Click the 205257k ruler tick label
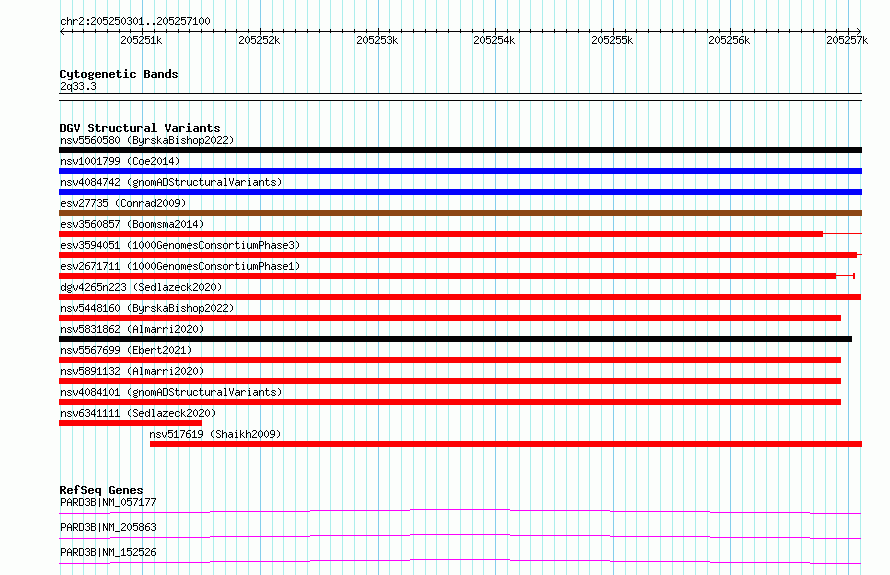The height and width of the screenshot is (575, 890). 847,40
